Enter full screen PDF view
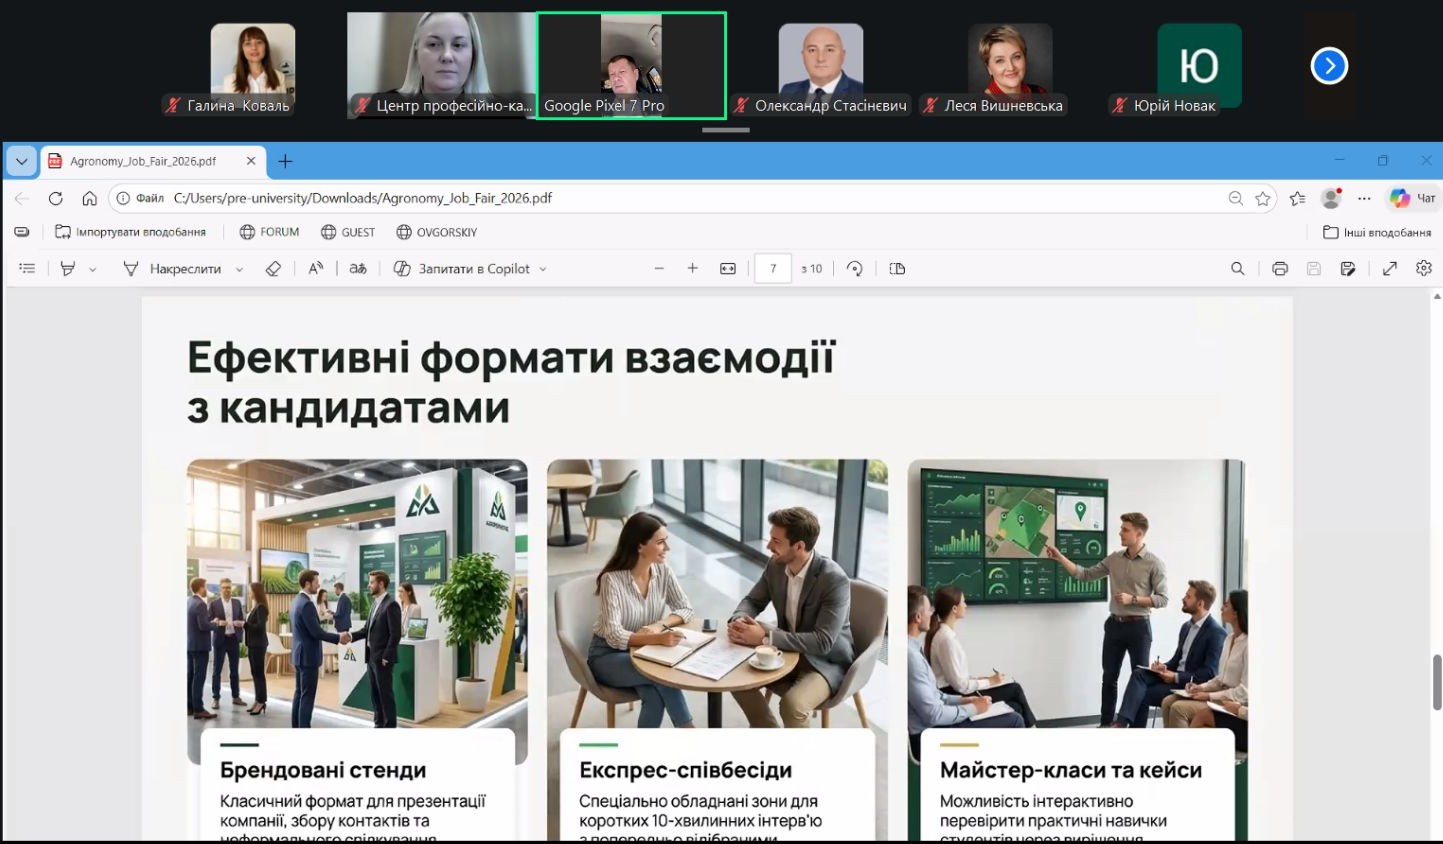The width and height of the screenshot is (1443, 844). tap(1390, 269)
